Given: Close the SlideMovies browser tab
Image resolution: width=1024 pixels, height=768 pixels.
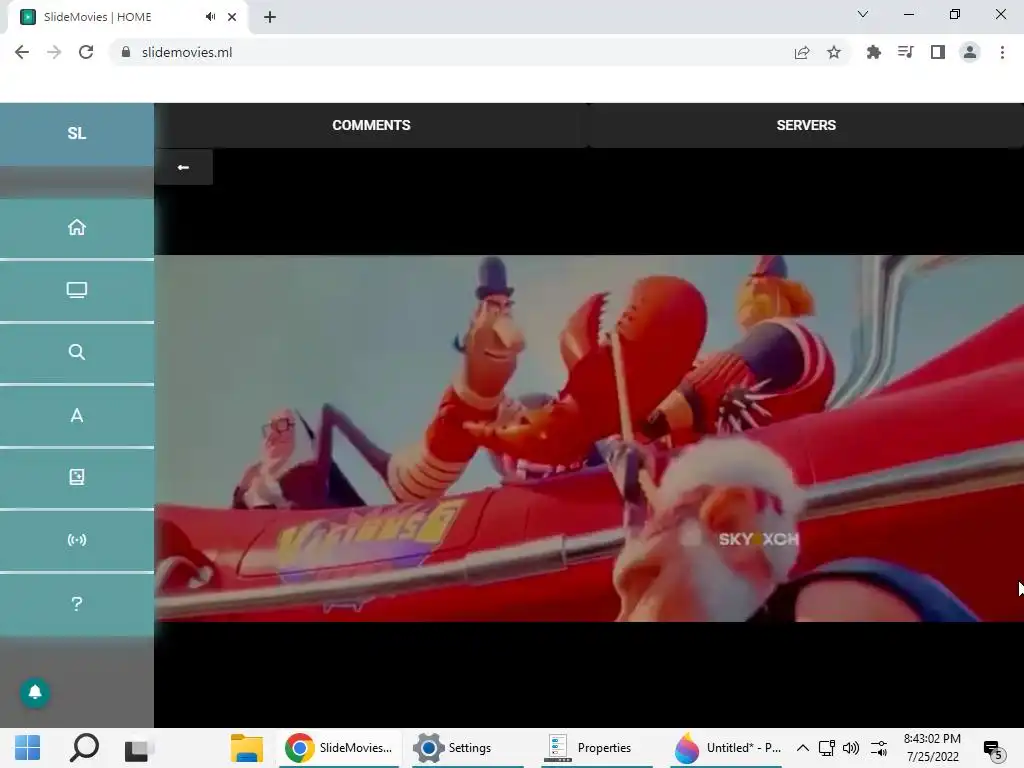Looking at the screenshot, I should tap(232, 17).
